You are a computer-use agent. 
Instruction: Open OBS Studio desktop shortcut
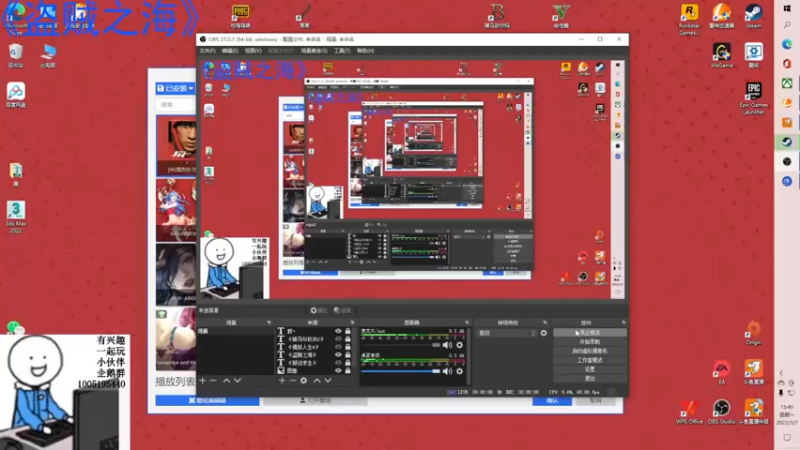click(x=721, y=412)
